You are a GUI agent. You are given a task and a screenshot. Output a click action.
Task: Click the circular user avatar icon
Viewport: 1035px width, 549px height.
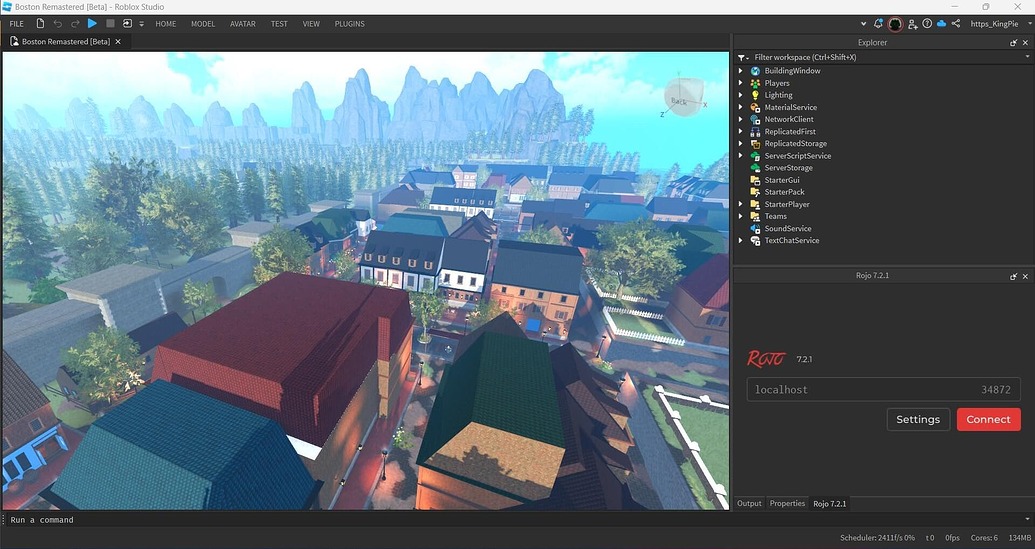pos(895,24)
